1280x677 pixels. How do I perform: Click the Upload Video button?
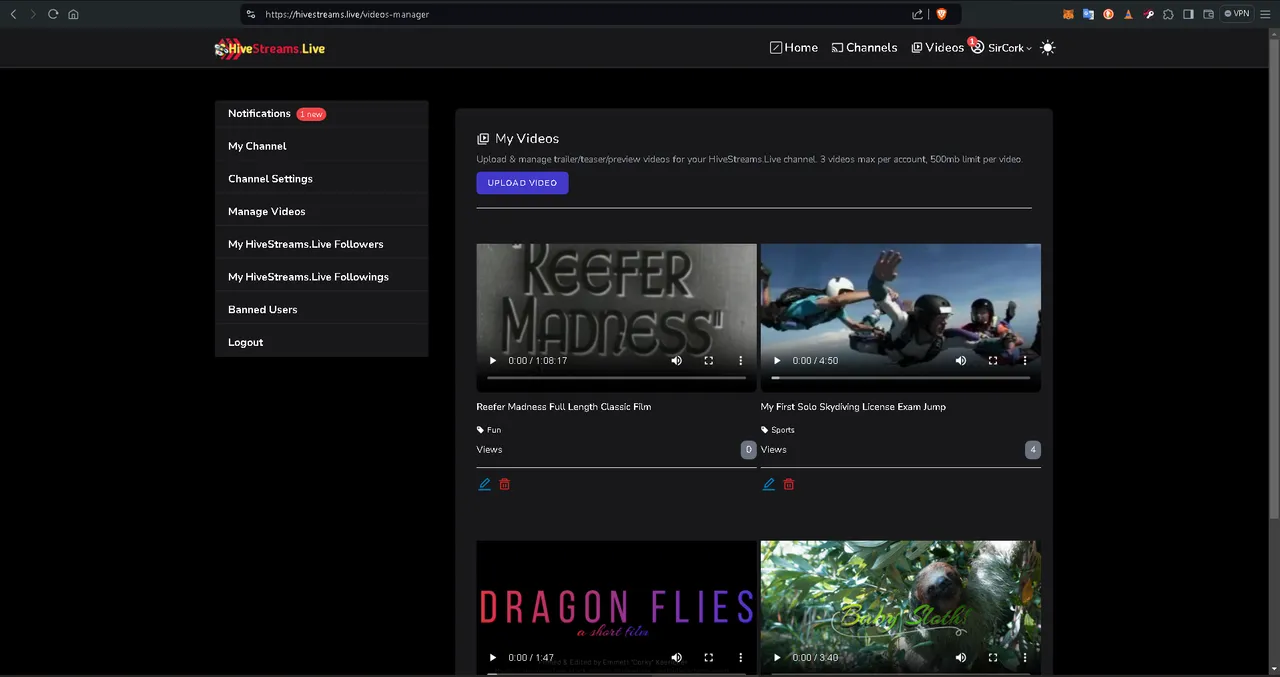tap(522, 183)
